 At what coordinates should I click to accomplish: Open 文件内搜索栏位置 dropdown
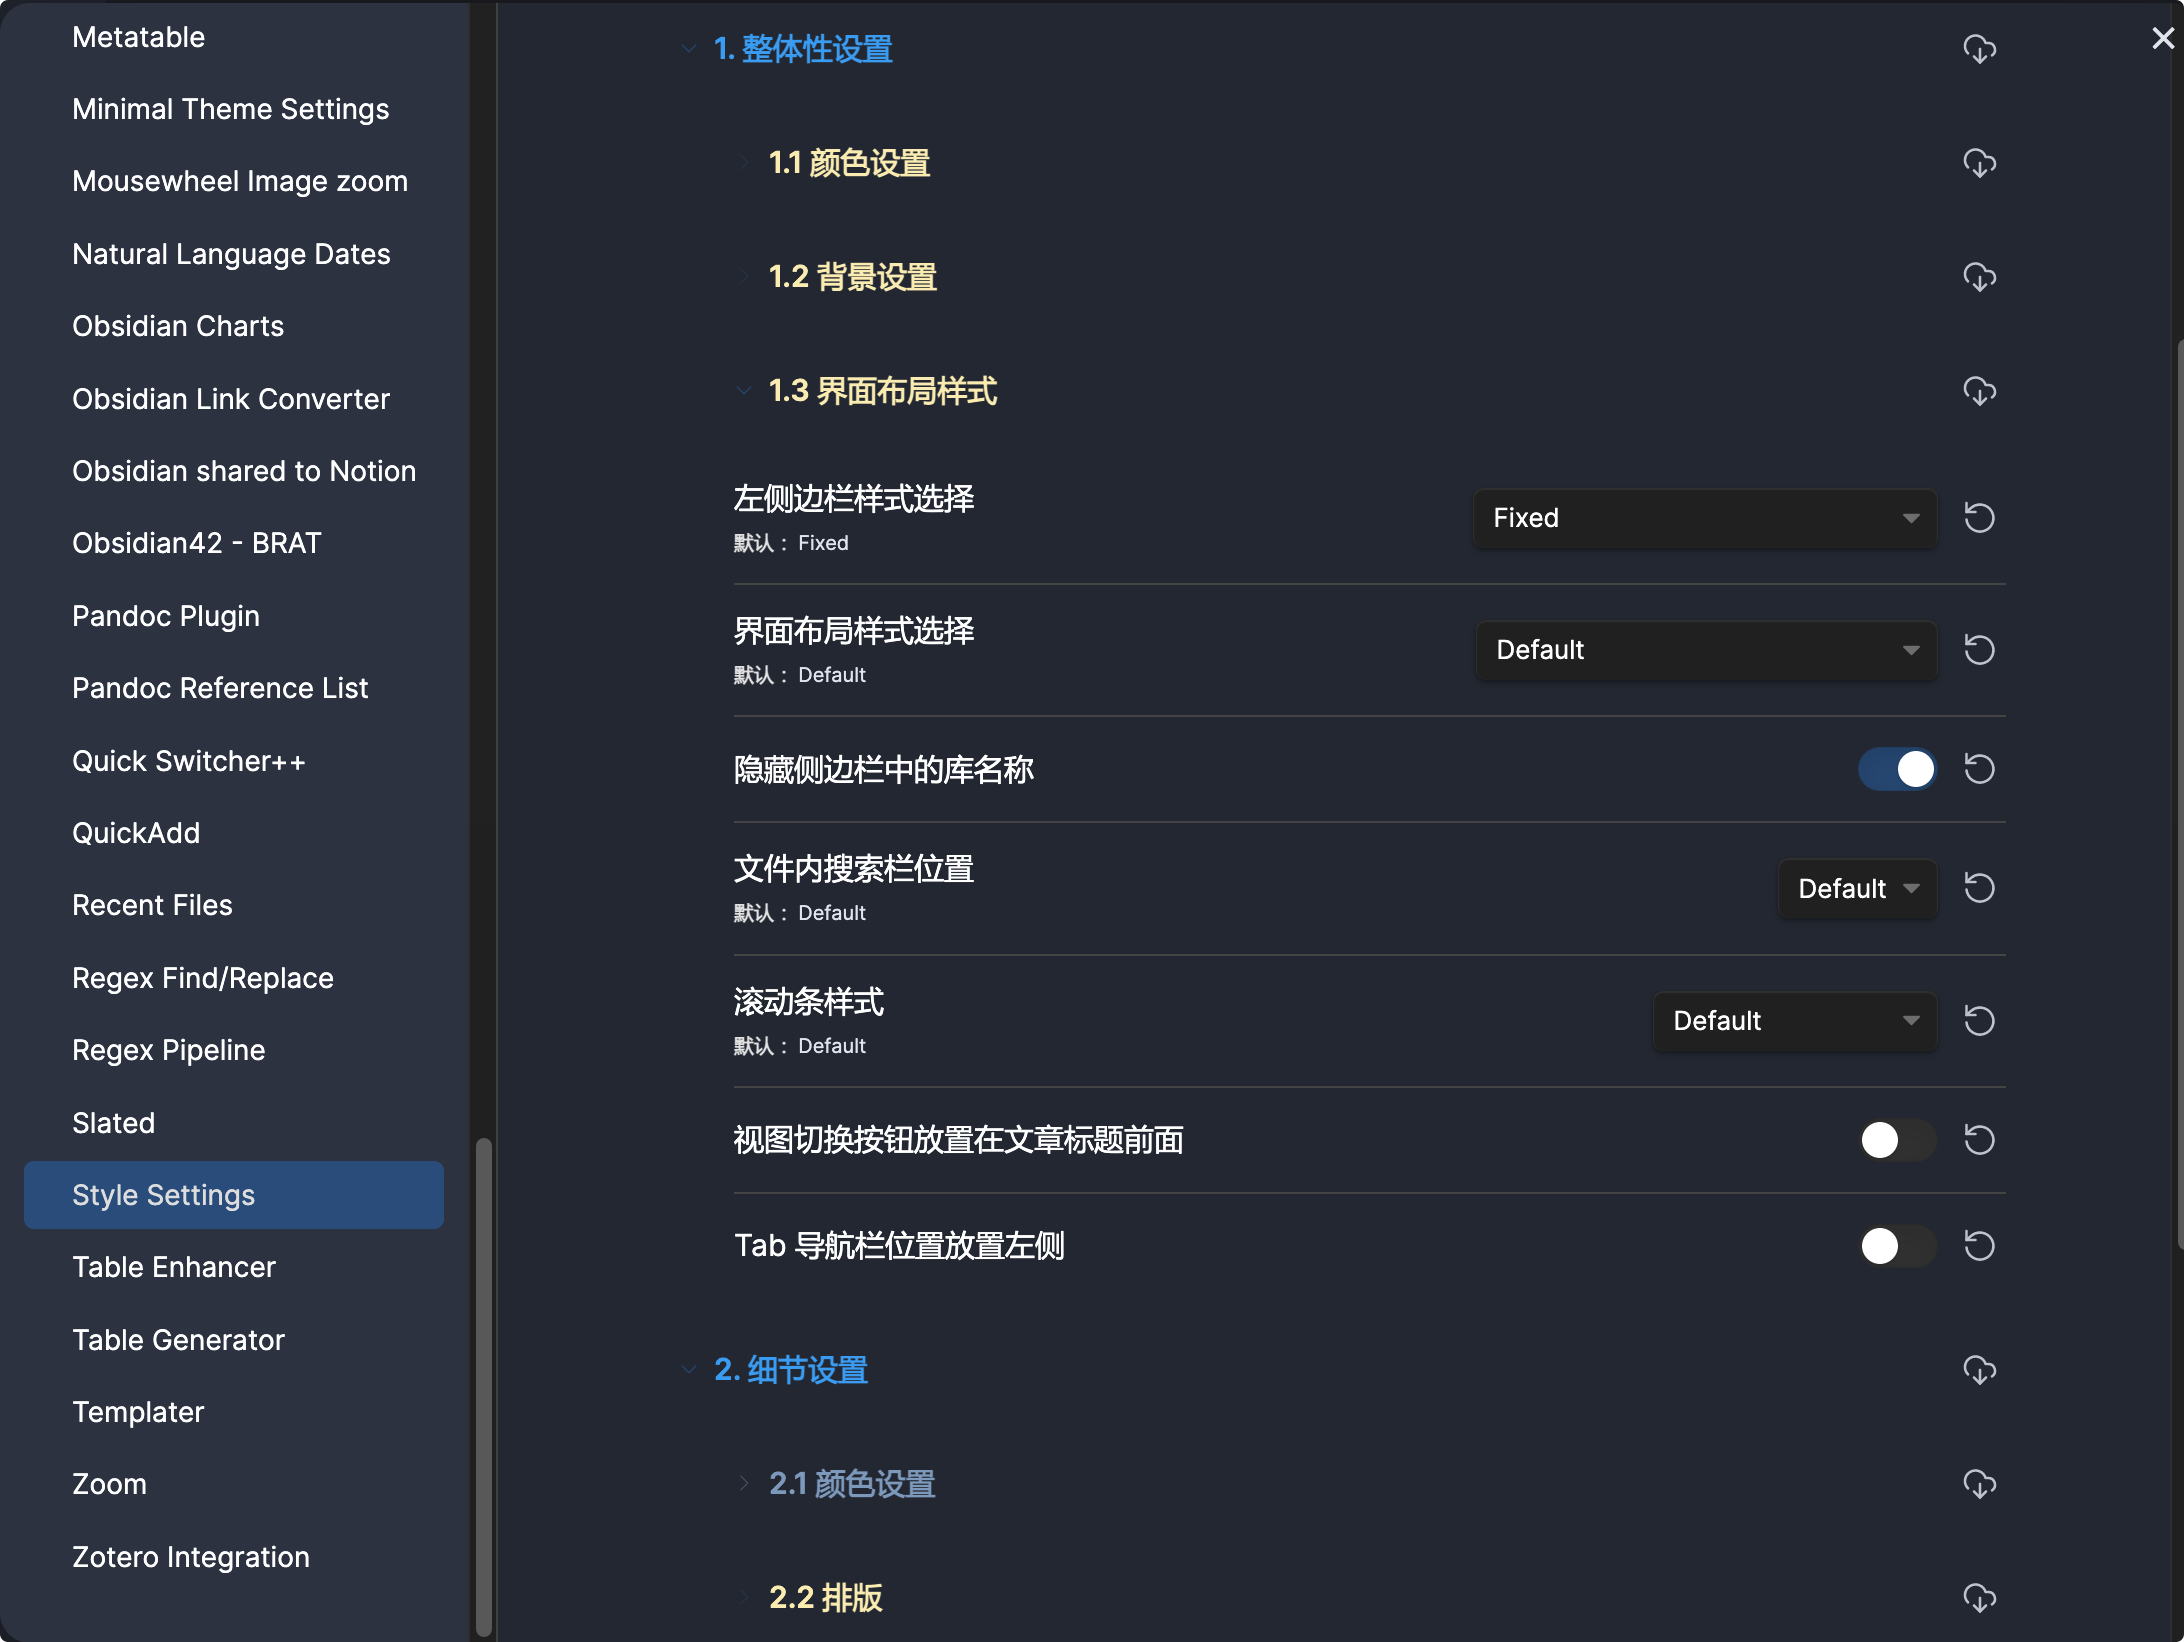tap(1857, 889)
